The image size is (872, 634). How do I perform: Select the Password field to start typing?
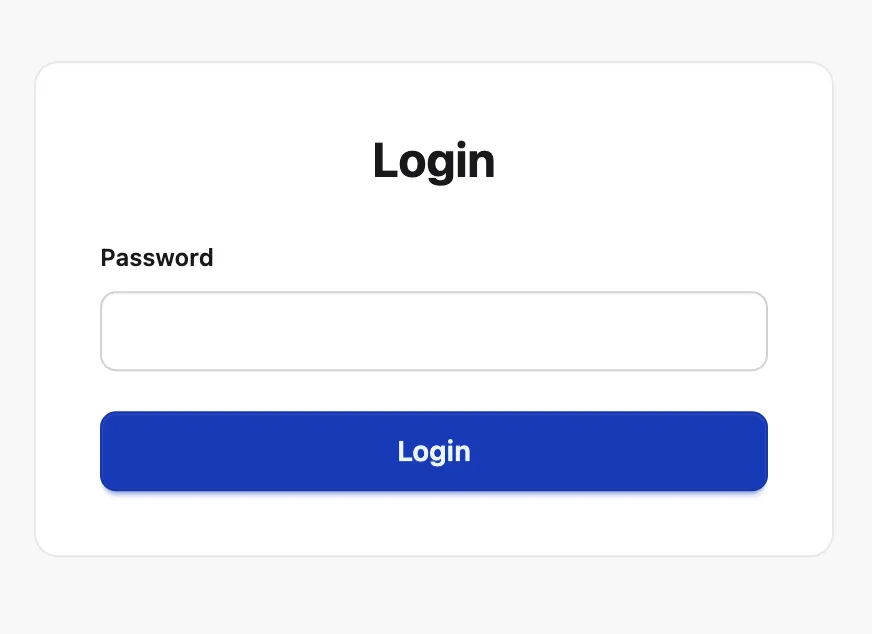tap(433, 331)
